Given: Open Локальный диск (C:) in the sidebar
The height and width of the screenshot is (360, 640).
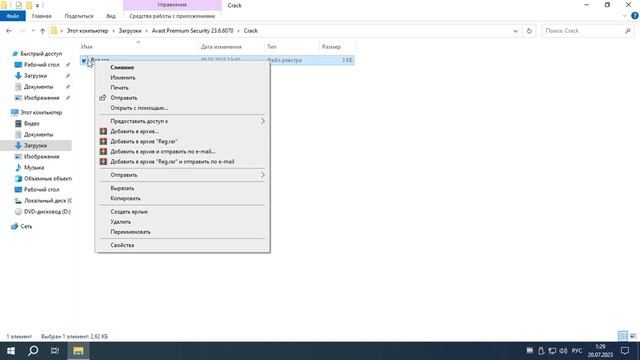Looking at the screenshot, I should tap(48, 201).
